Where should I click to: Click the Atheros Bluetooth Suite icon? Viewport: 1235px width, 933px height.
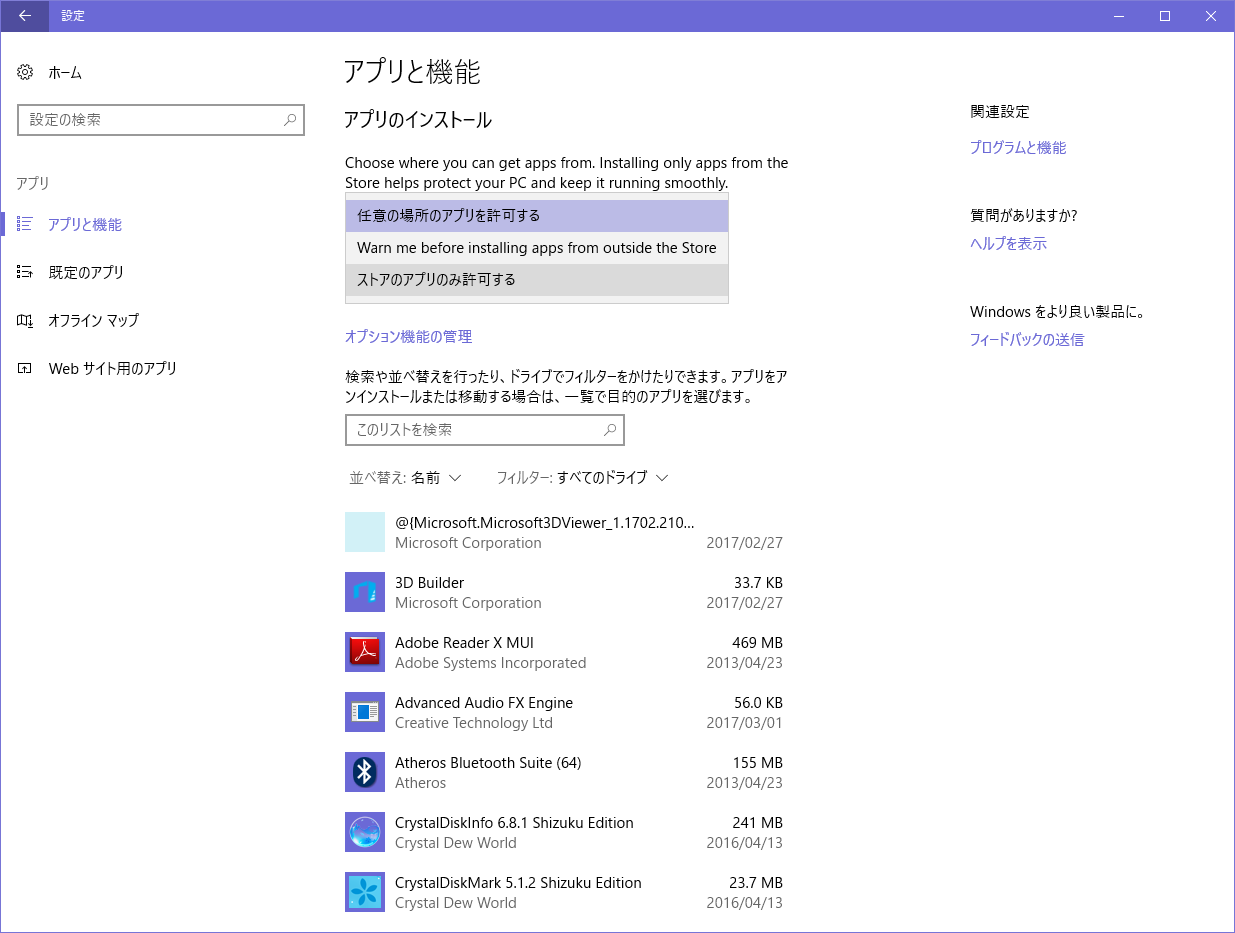point(365,772)
